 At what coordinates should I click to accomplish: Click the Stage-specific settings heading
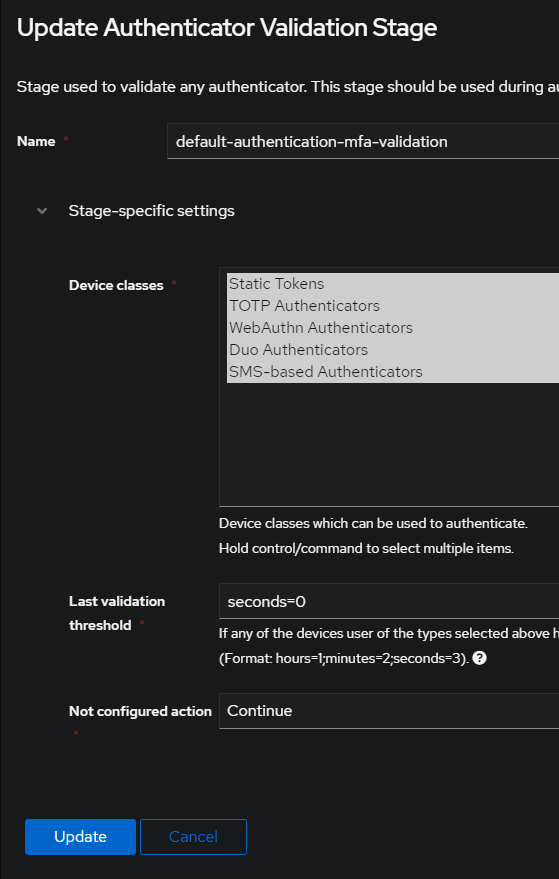151,211
